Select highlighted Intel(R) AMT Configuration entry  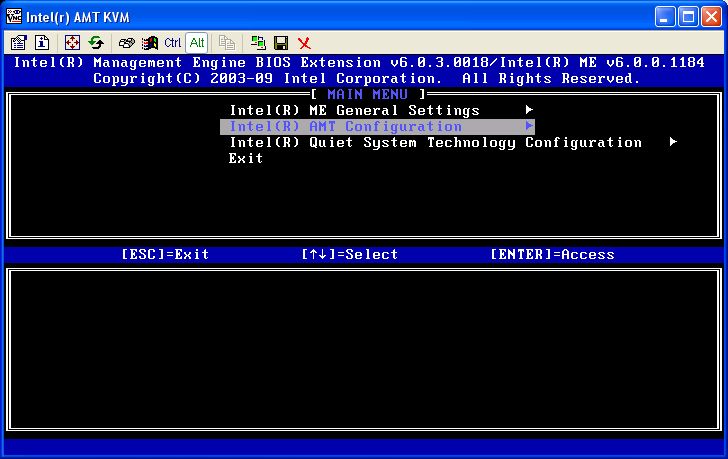(346, 127)
